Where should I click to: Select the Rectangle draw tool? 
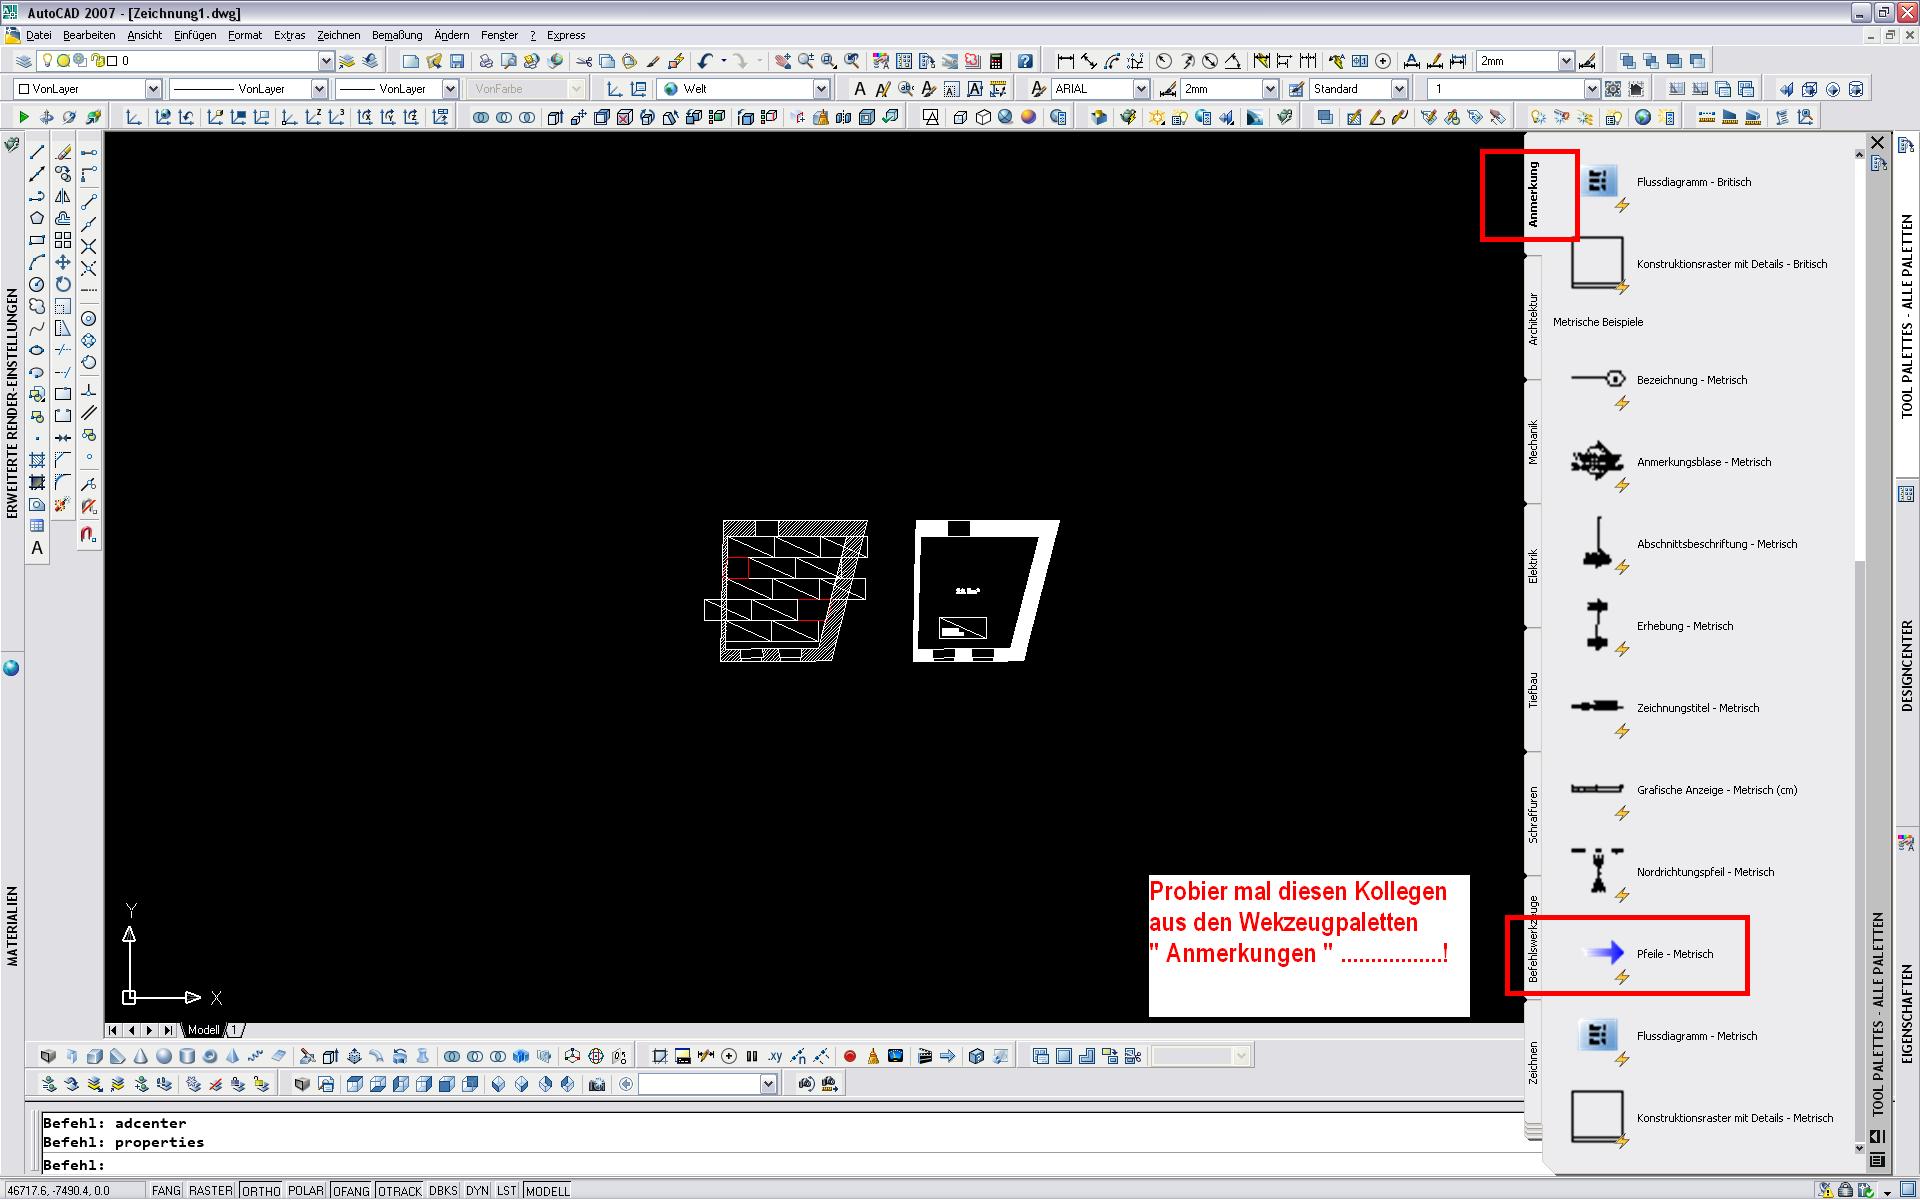pyautogui.click(x=37, y=240)
